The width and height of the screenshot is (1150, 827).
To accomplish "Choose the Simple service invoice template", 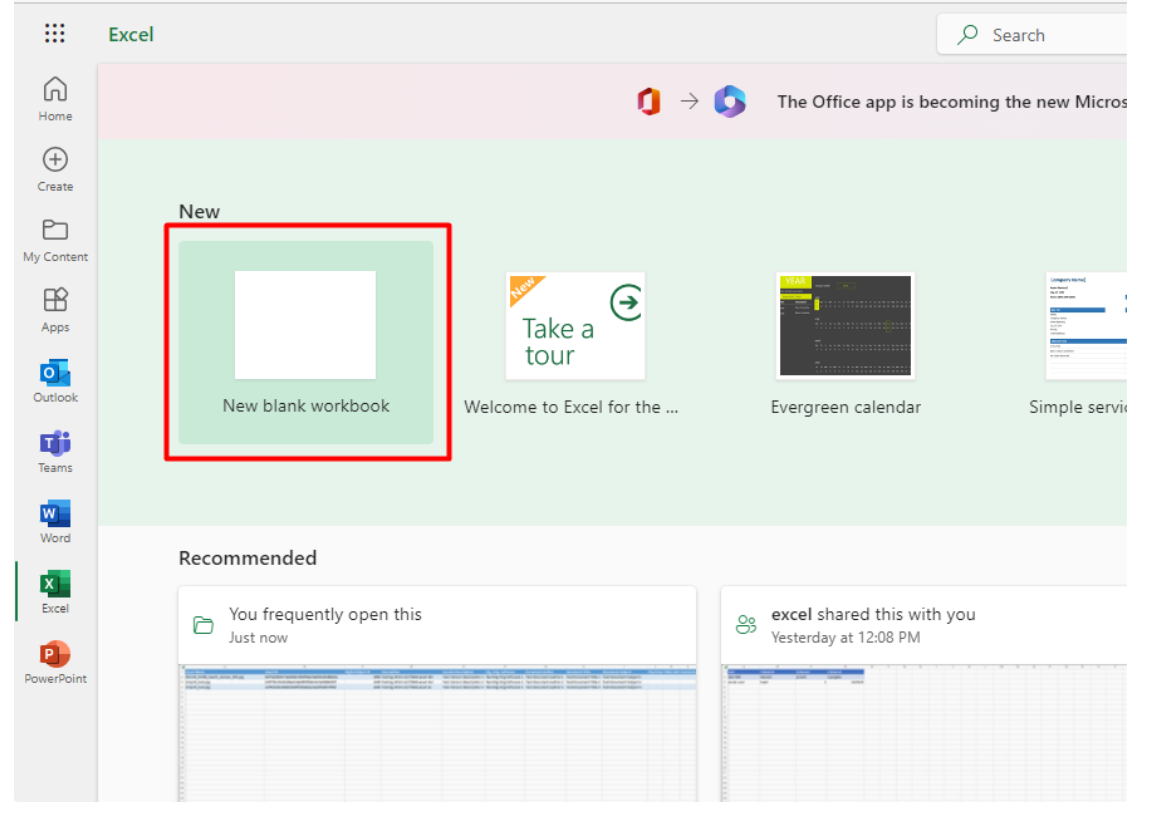I will click(1086, 326).
